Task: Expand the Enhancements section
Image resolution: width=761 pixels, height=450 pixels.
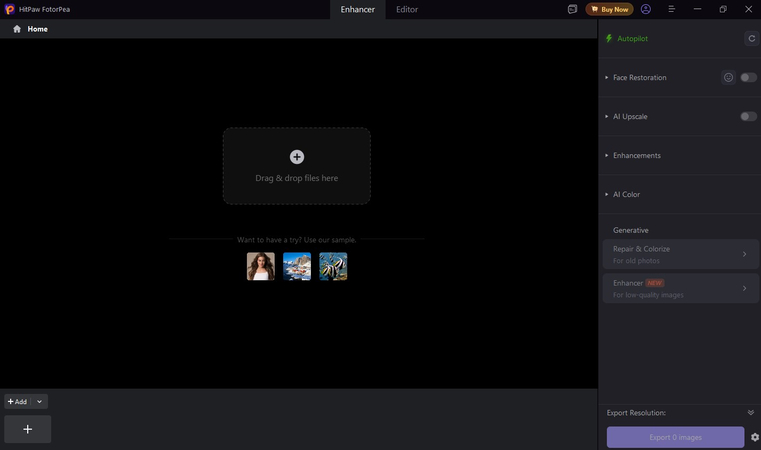Action: [636, 155]
